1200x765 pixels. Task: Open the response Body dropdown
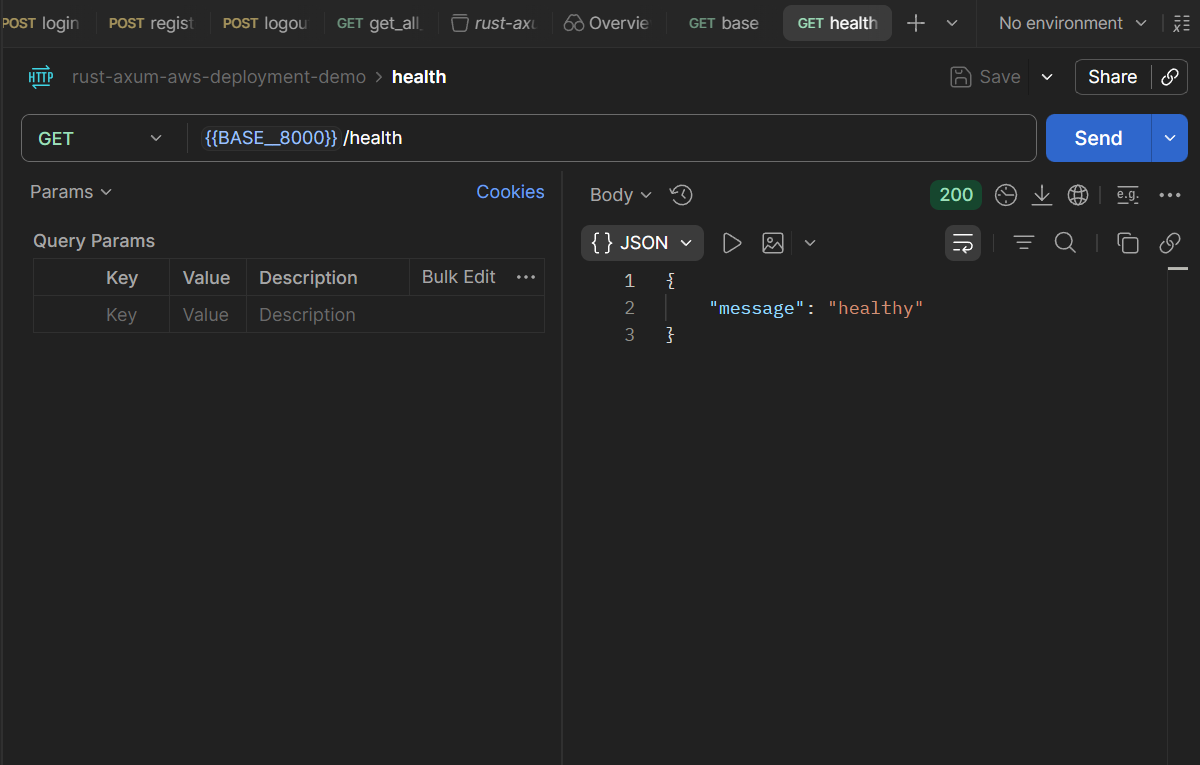coord(621,195)
